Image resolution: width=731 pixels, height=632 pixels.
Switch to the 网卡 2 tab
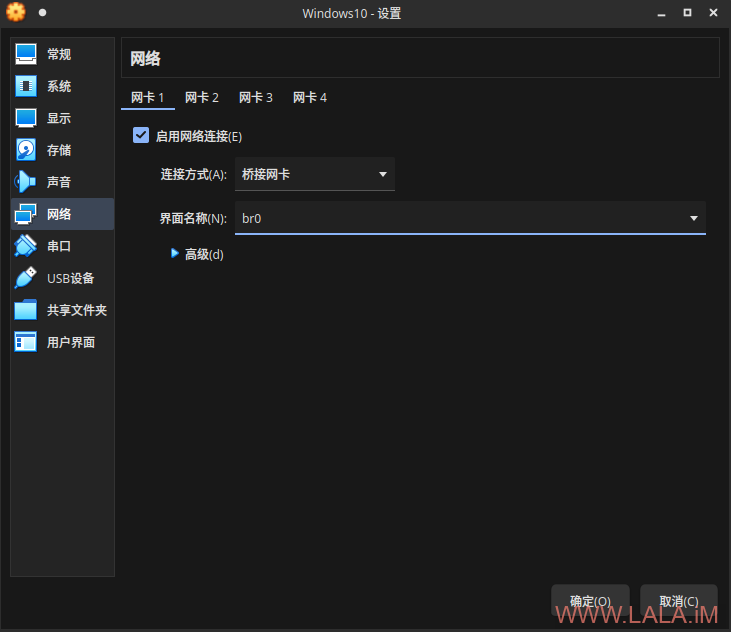[x=202, y=97]
